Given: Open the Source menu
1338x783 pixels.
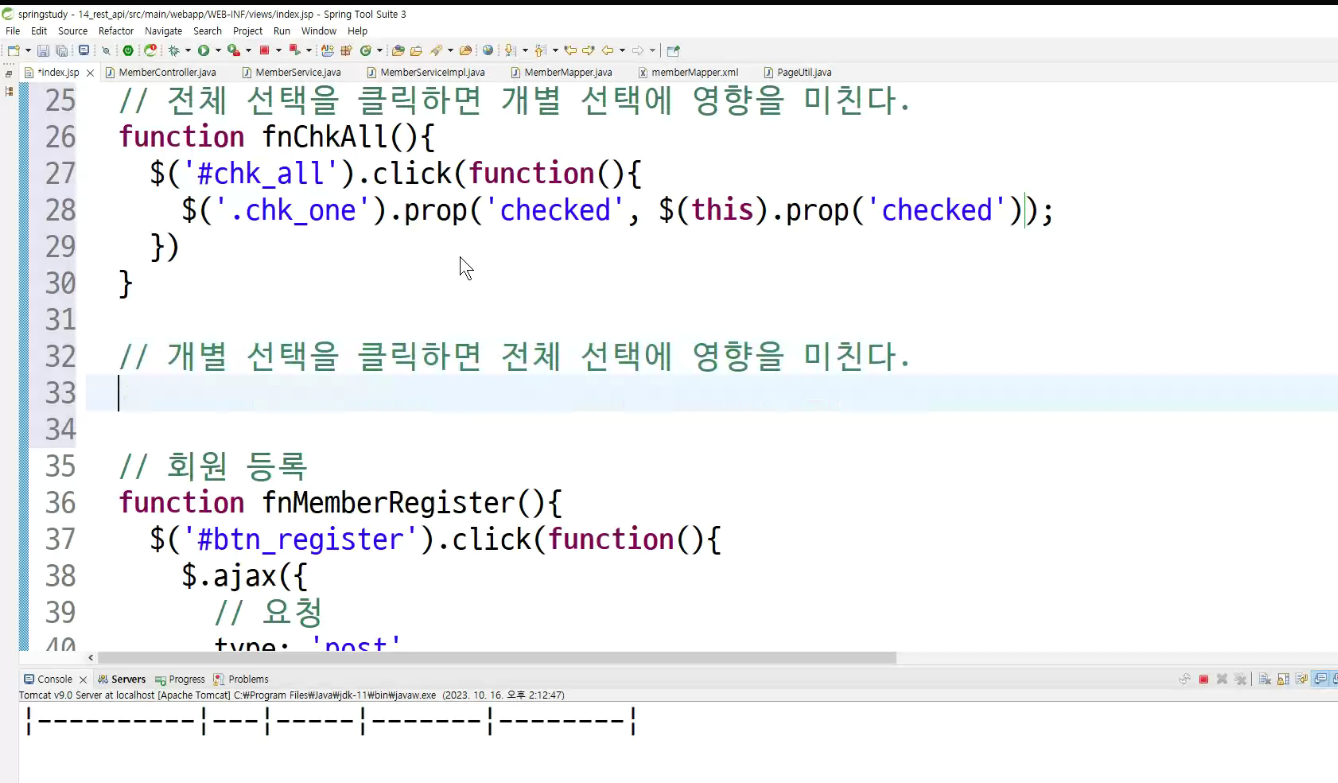Looking at the screenshot, I should coord(73,31).
